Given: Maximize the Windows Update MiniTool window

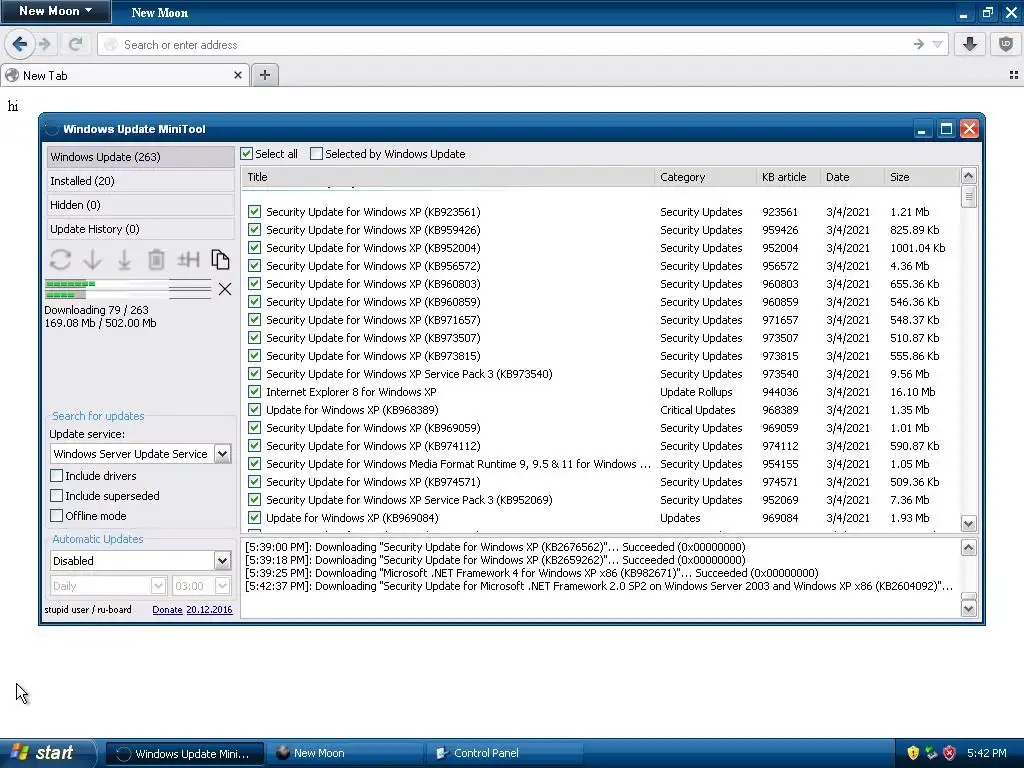Looking at the screenshot, I should [x=946, y=129].
